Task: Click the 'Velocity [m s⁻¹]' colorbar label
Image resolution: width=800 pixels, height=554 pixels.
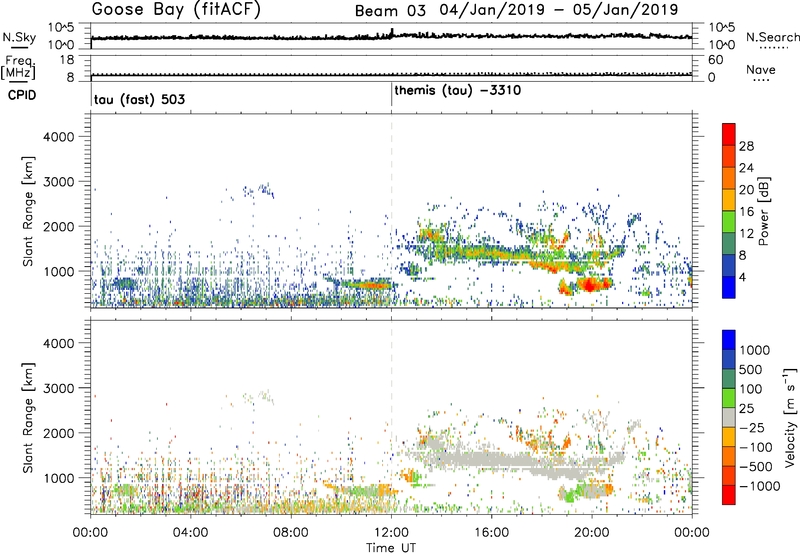Action: tap(790, 417)
